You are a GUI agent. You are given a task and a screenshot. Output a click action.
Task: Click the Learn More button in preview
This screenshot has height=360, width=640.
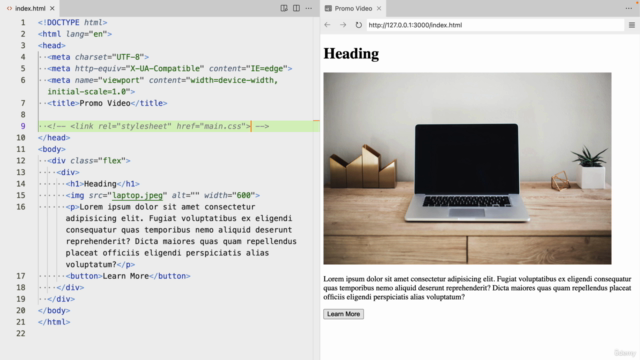point(343,314)
